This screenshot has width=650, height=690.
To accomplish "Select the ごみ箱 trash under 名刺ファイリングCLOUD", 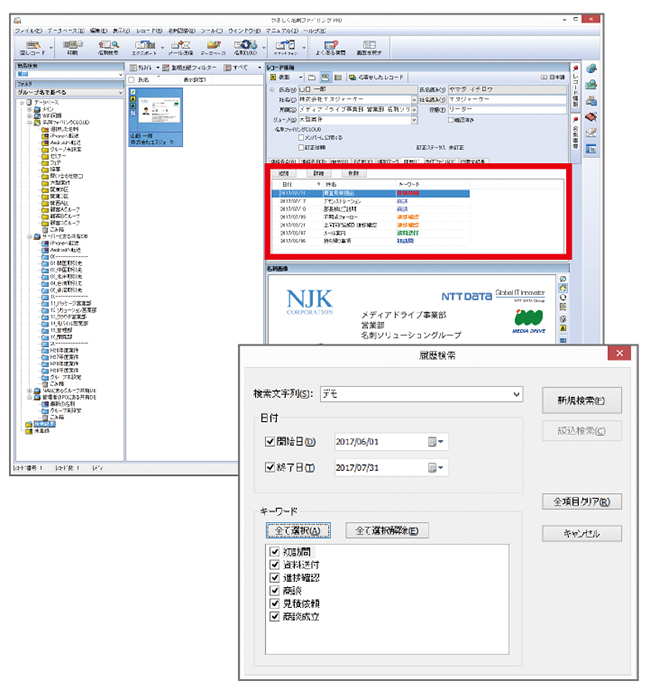I will pyautogui.click(x=53, y=230).
